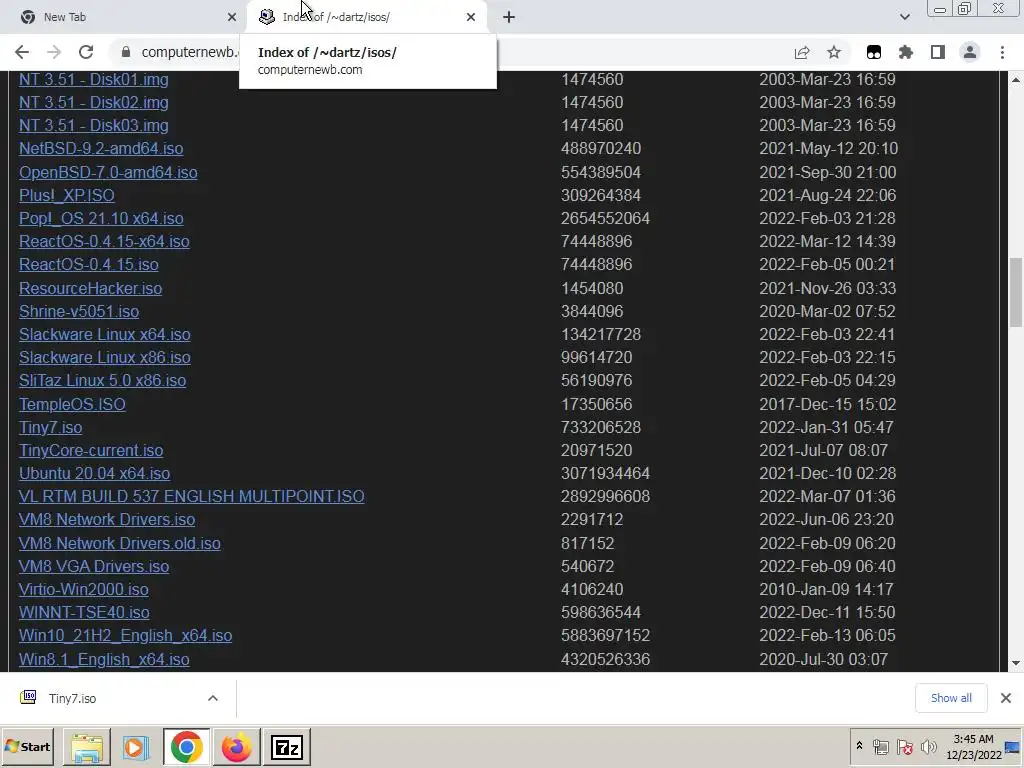Open ReactOS-0.4.15.iso link
Viewport: 1024px width, 768px height.
89,264
